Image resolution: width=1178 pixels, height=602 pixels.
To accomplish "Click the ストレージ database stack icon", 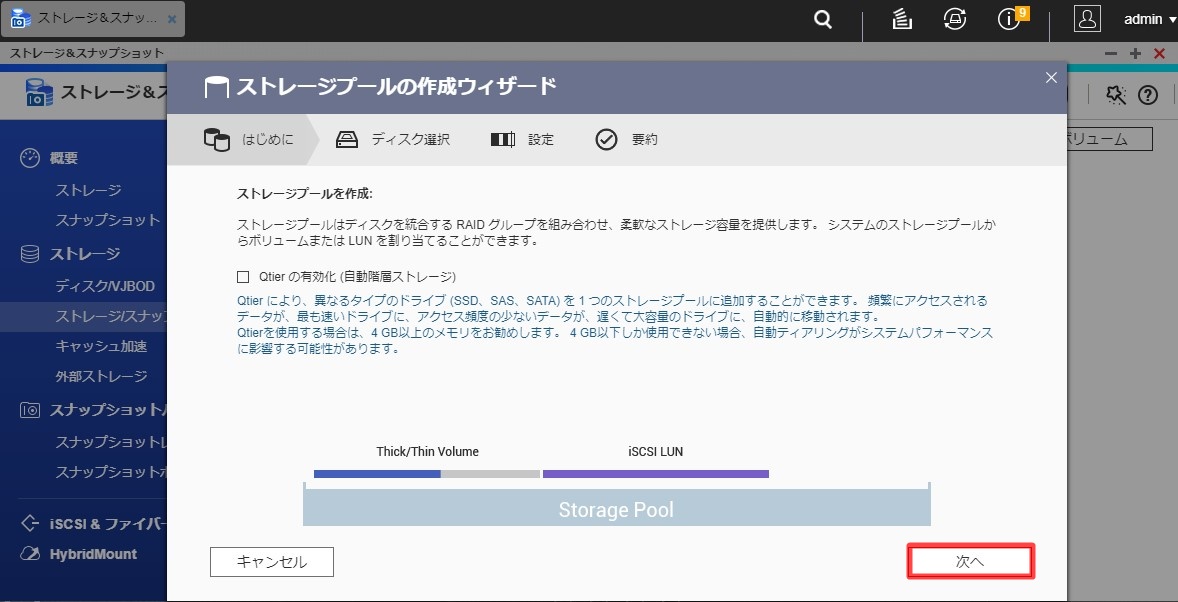I will coord(29,254).
